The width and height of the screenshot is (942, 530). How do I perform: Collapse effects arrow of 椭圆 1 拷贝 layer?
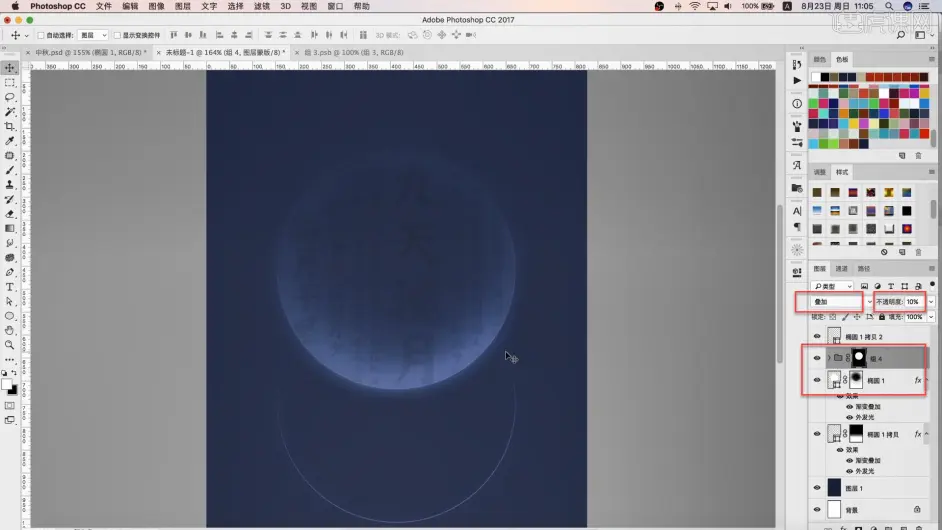click(x=926, y=434)
